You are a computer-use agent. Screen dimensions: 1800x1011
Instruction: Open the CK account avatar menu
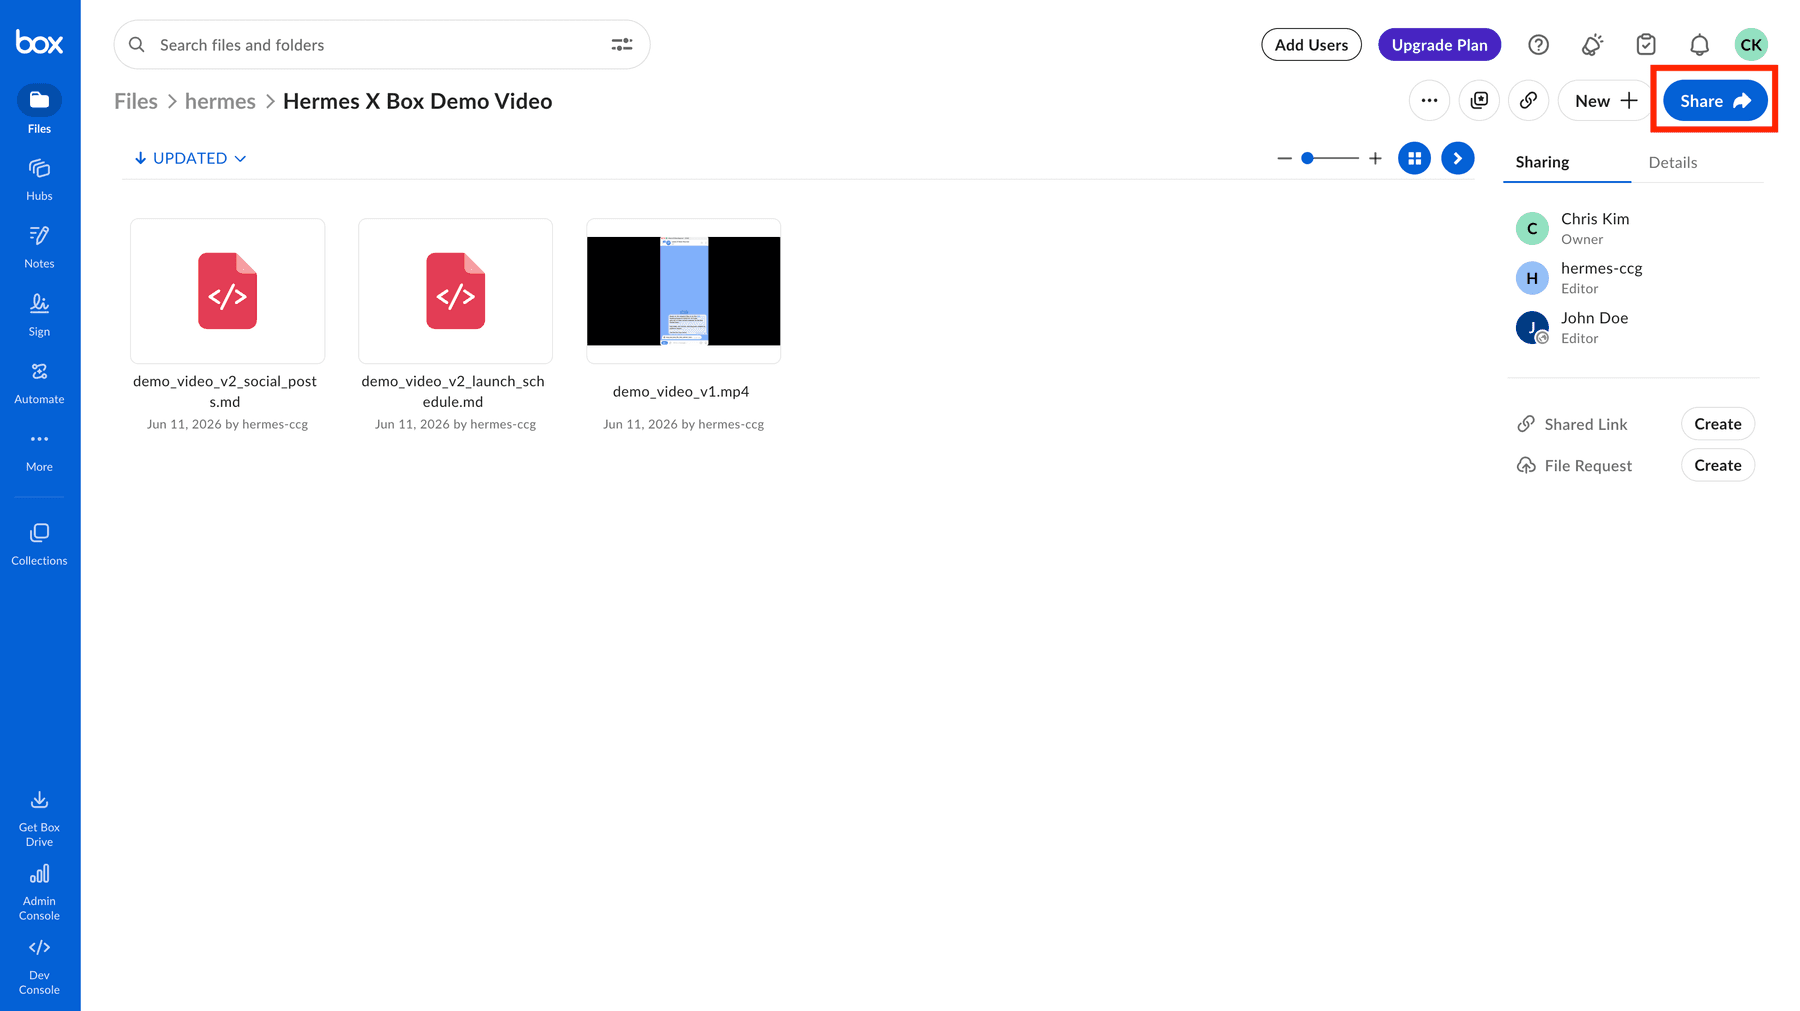pyautogui.click(x=1751, y=45)
